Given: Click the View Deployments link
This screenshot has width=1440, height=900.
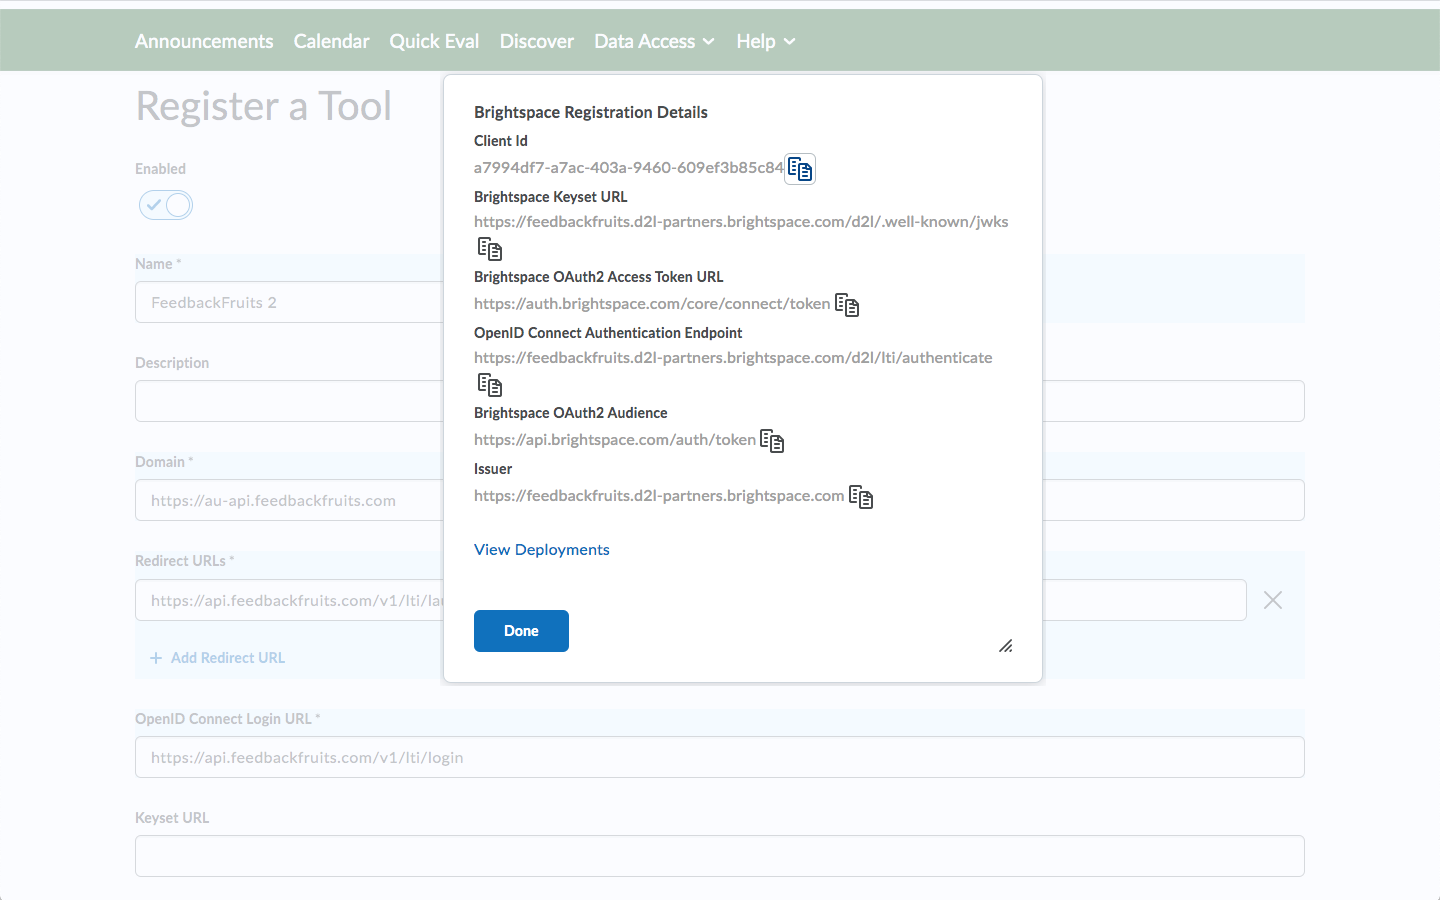Looking at the screenshot, I should (x=541, y=550).
